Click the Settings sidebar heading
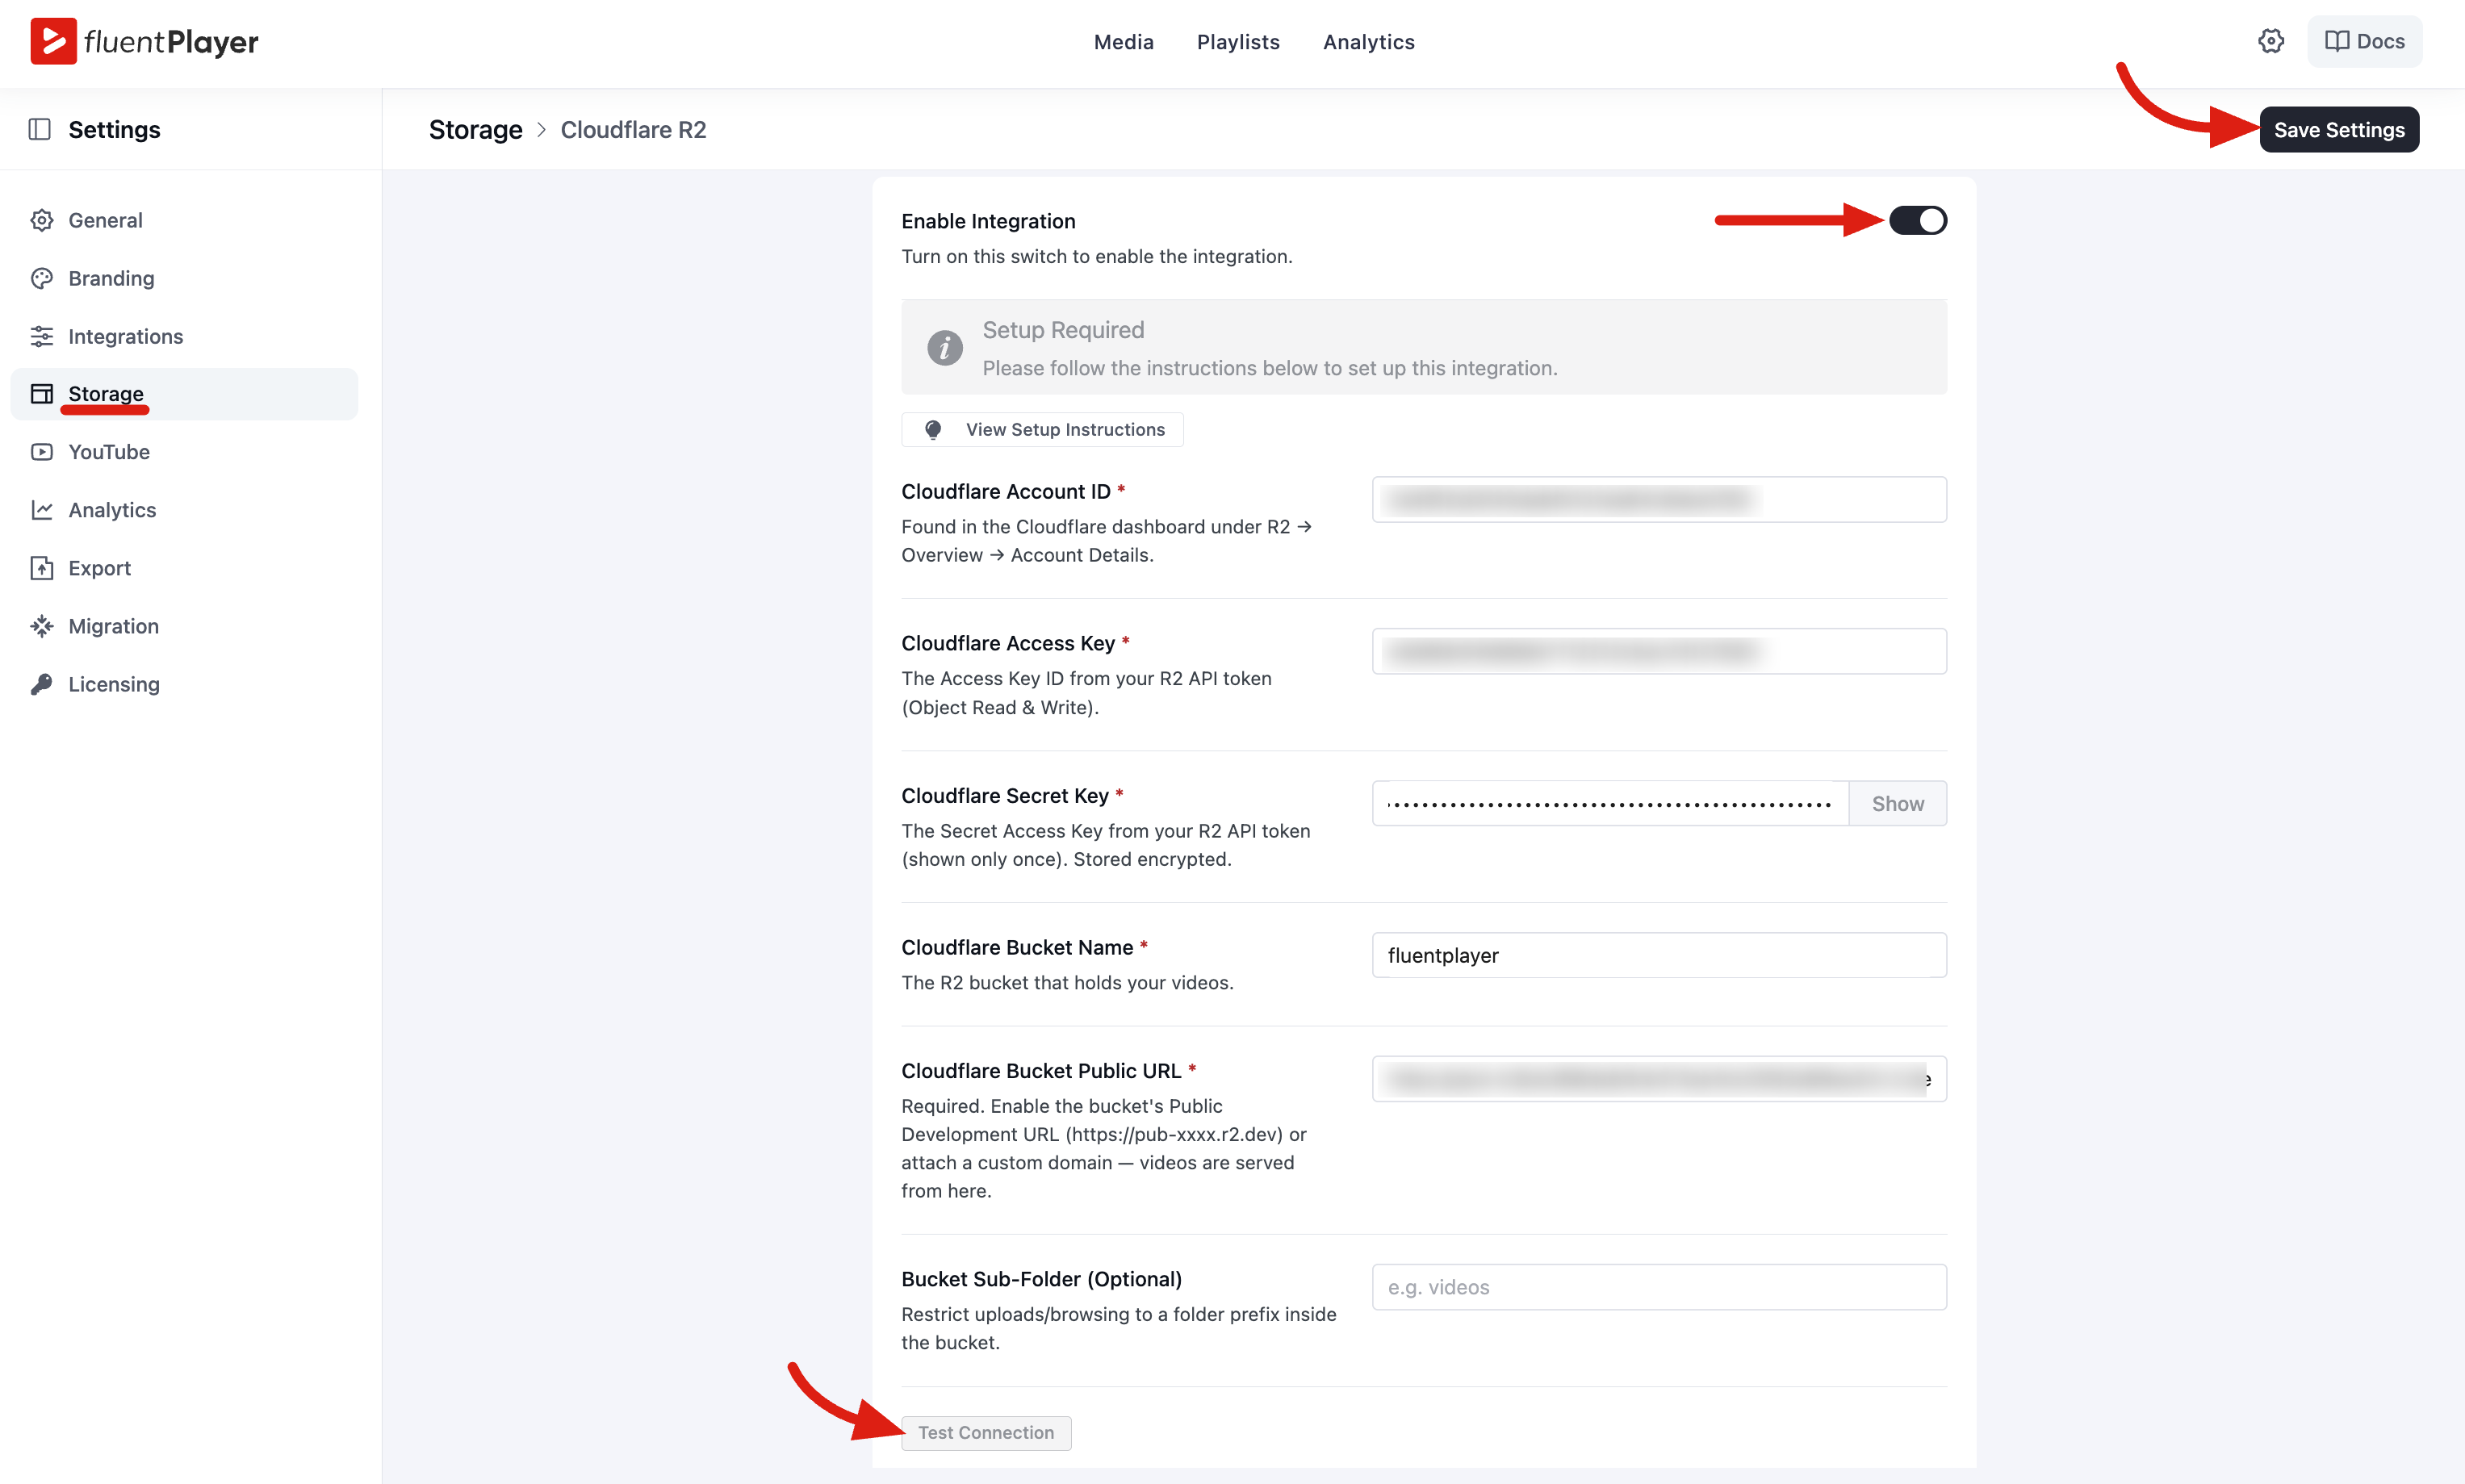The image size is (2465, 1484). click(114, 129)
